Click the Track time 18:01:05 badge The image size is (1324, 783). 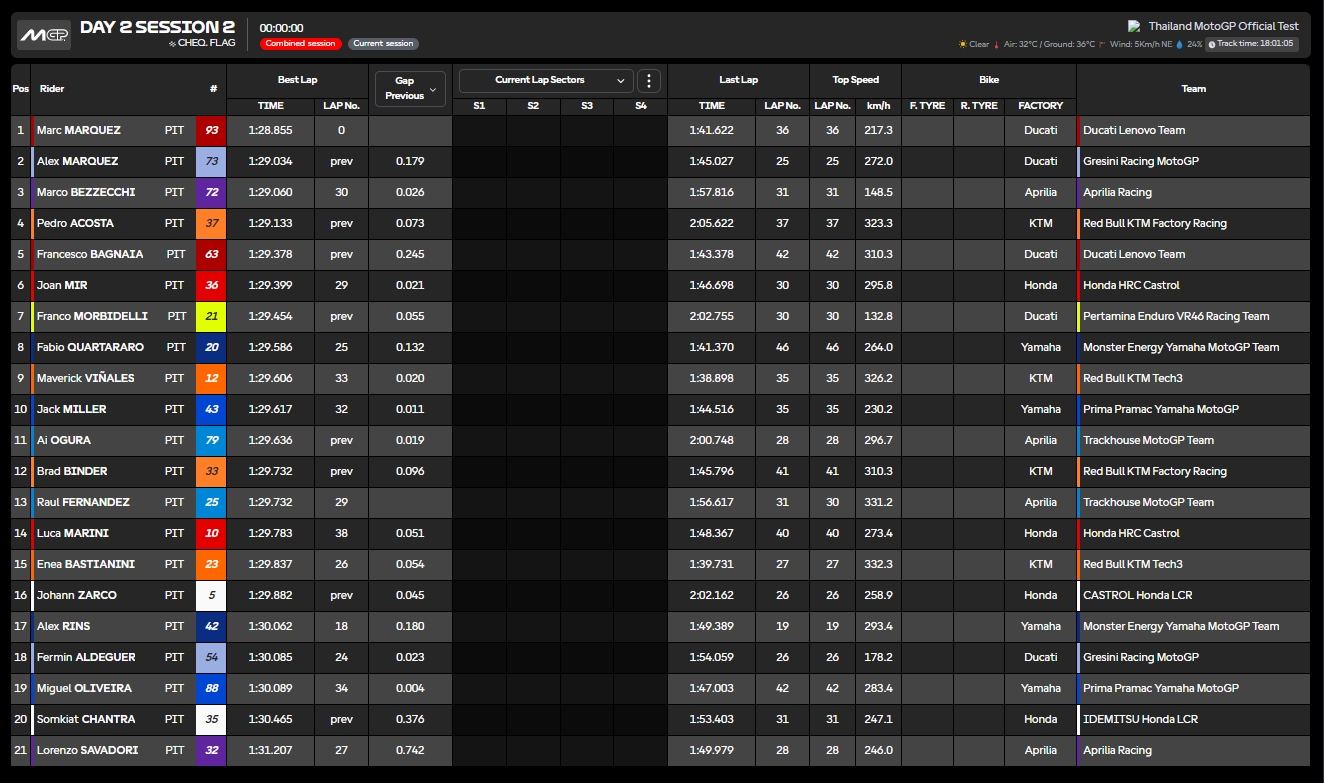[1251, 44]
